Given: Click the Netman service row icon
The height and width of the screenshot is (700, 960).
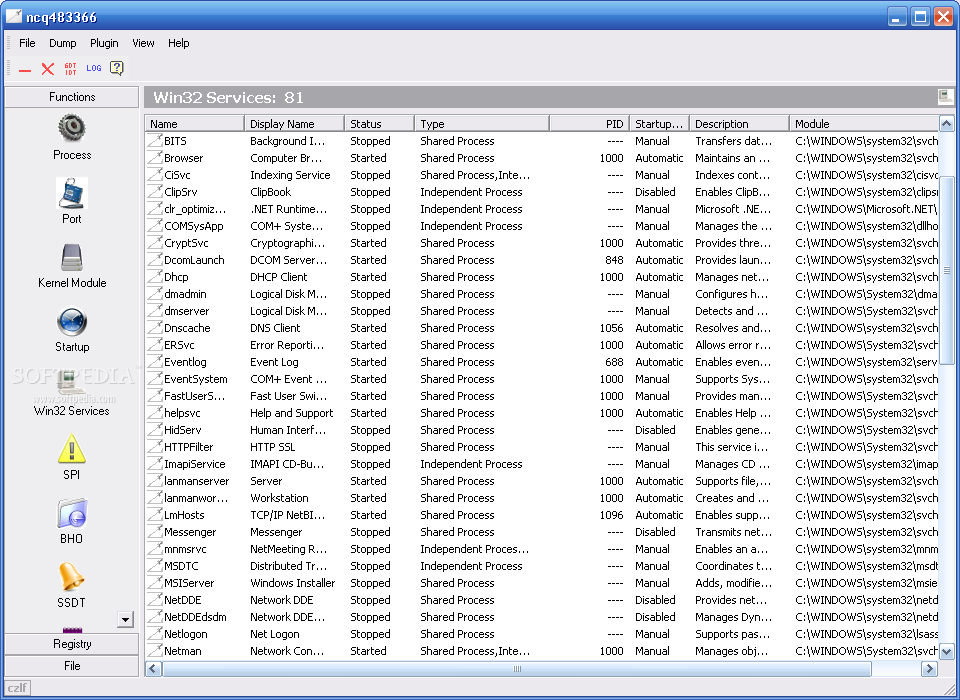Looking at the screenshot, I should point(154,651).
